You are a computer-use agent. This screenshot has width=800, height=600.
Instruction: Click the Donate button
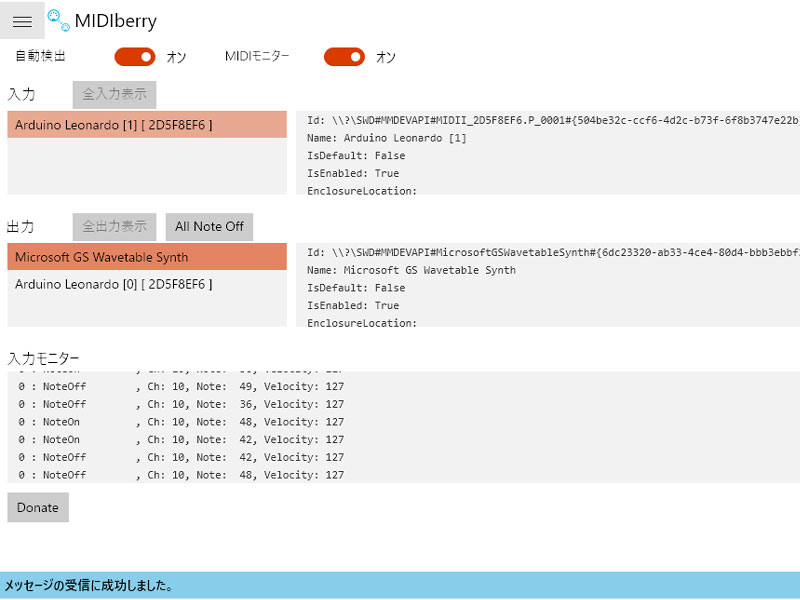(38, 507)
